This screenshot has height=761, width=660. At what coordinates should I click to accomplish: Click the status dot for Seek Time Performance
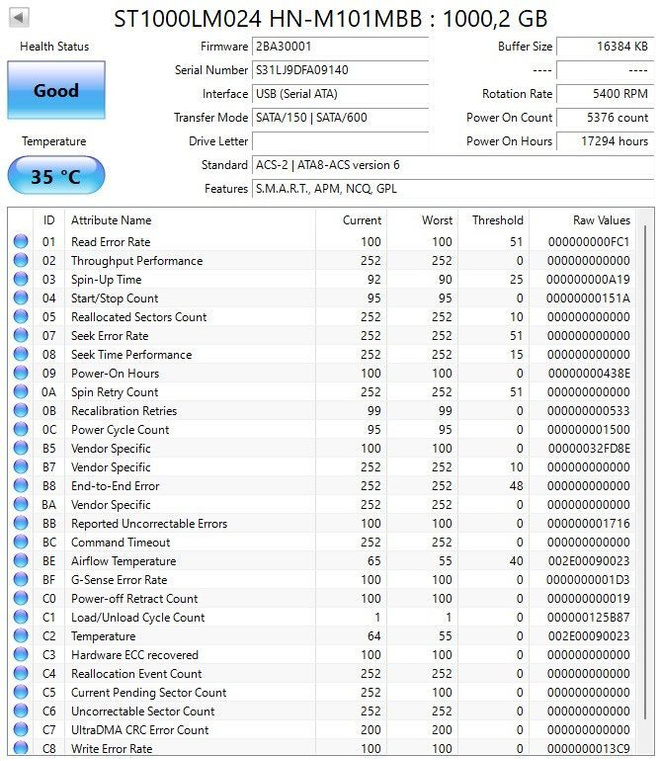click(x=21, y=354)
